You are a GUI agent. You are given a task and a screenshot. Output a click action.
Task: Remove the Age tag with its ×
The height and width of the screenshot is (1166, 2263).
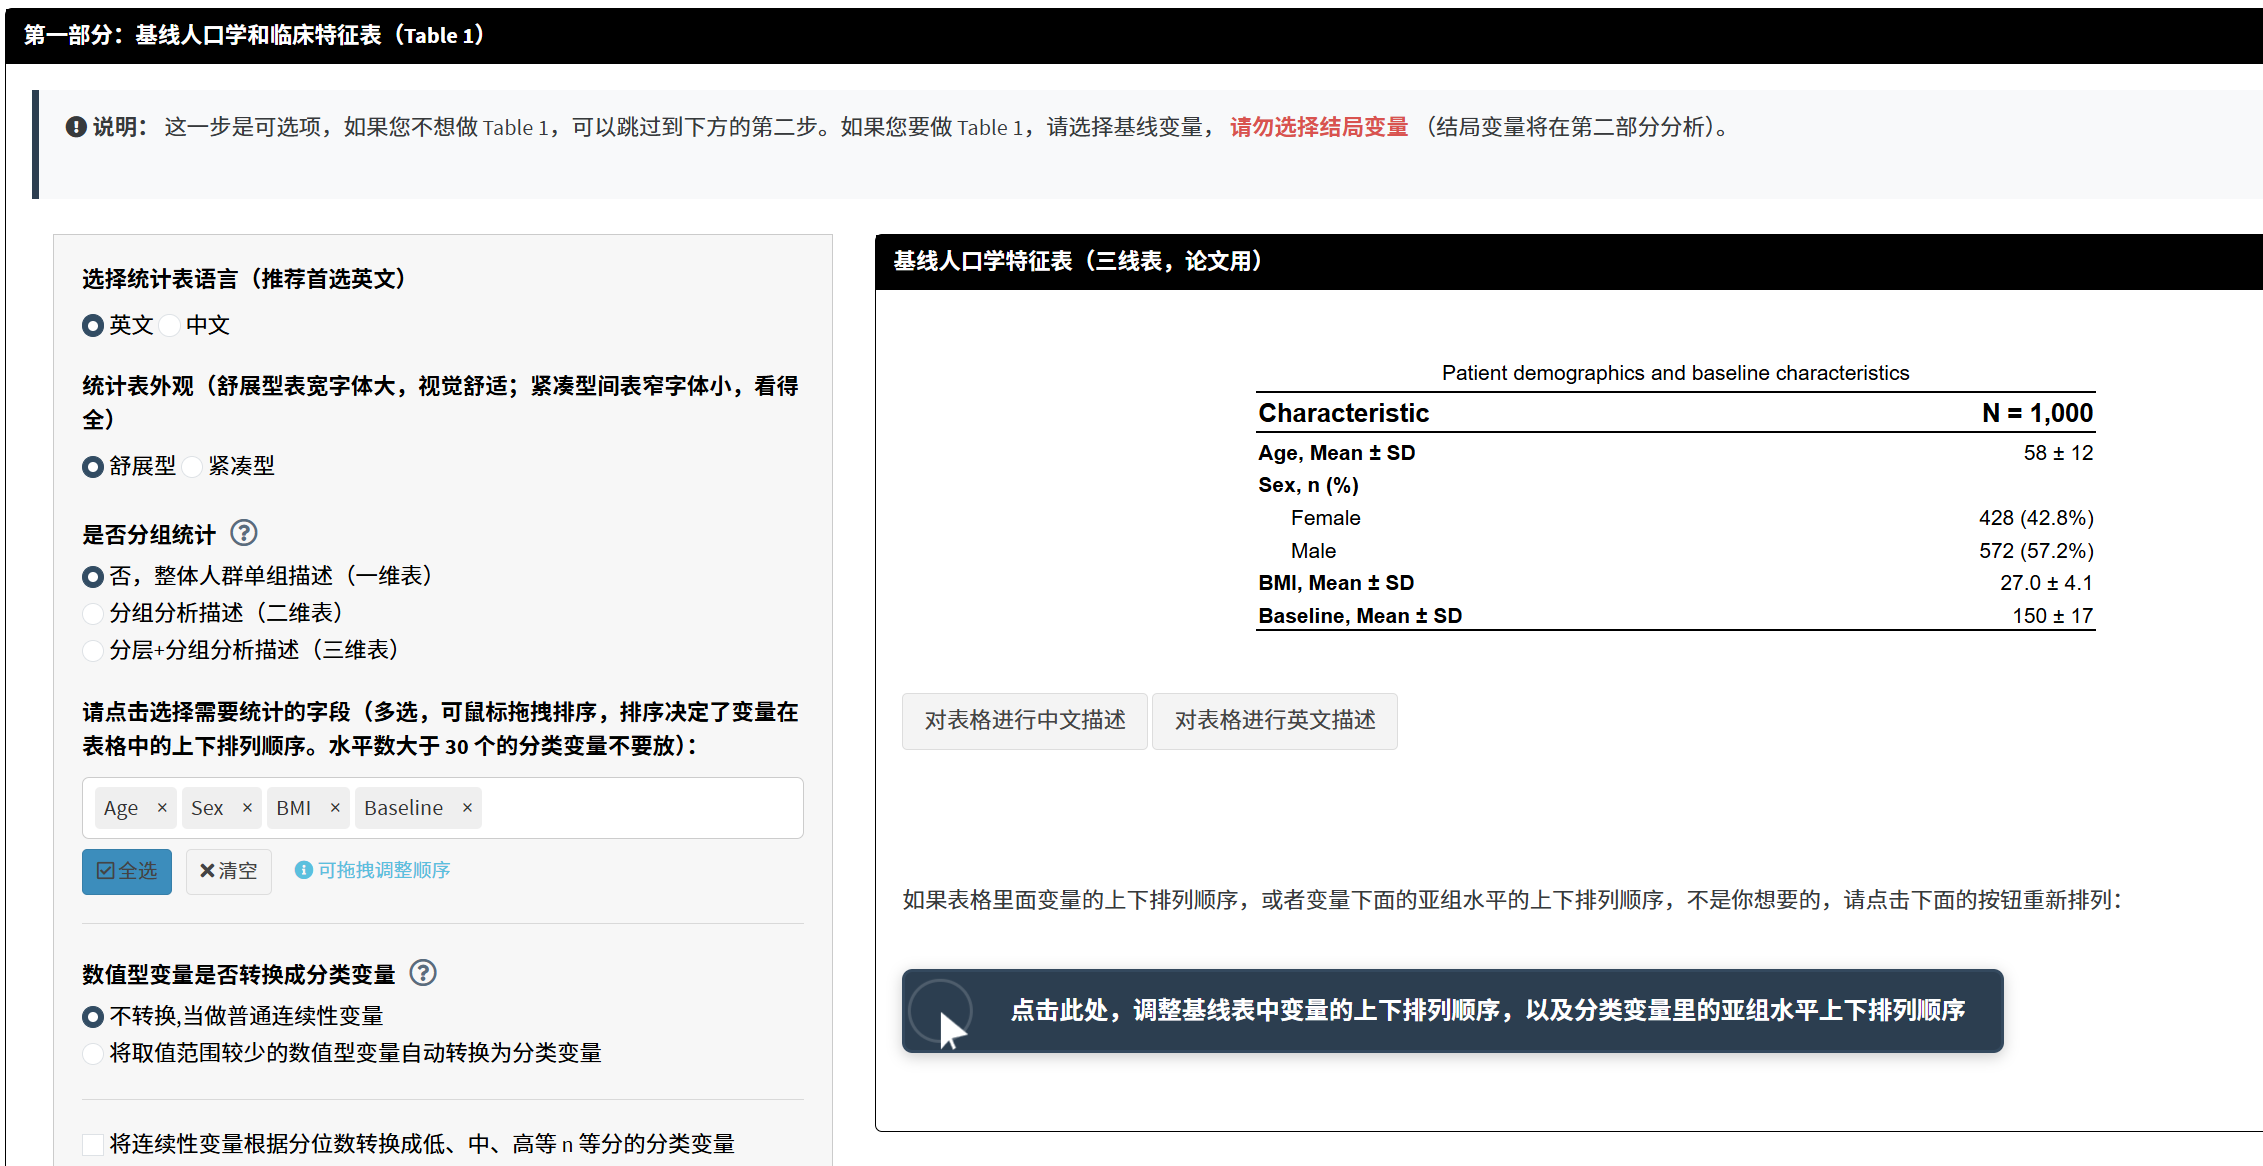coord(162,808)
